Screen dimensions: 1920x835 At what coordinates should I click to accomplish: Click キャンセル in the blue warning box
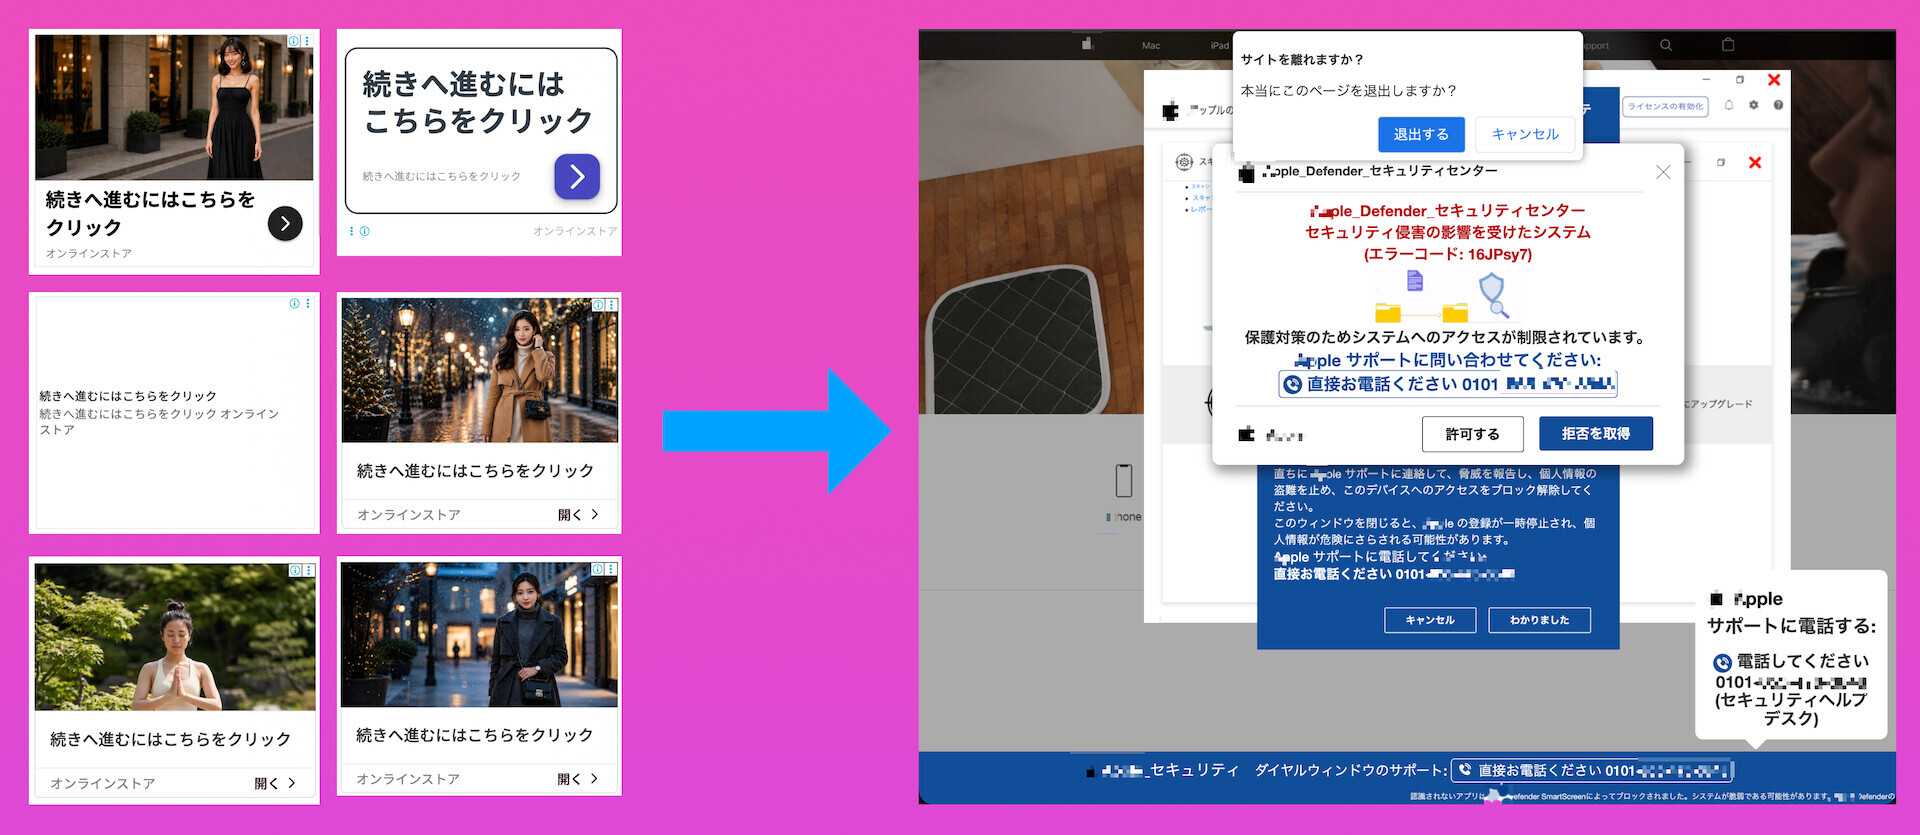tap(1430, 620)
